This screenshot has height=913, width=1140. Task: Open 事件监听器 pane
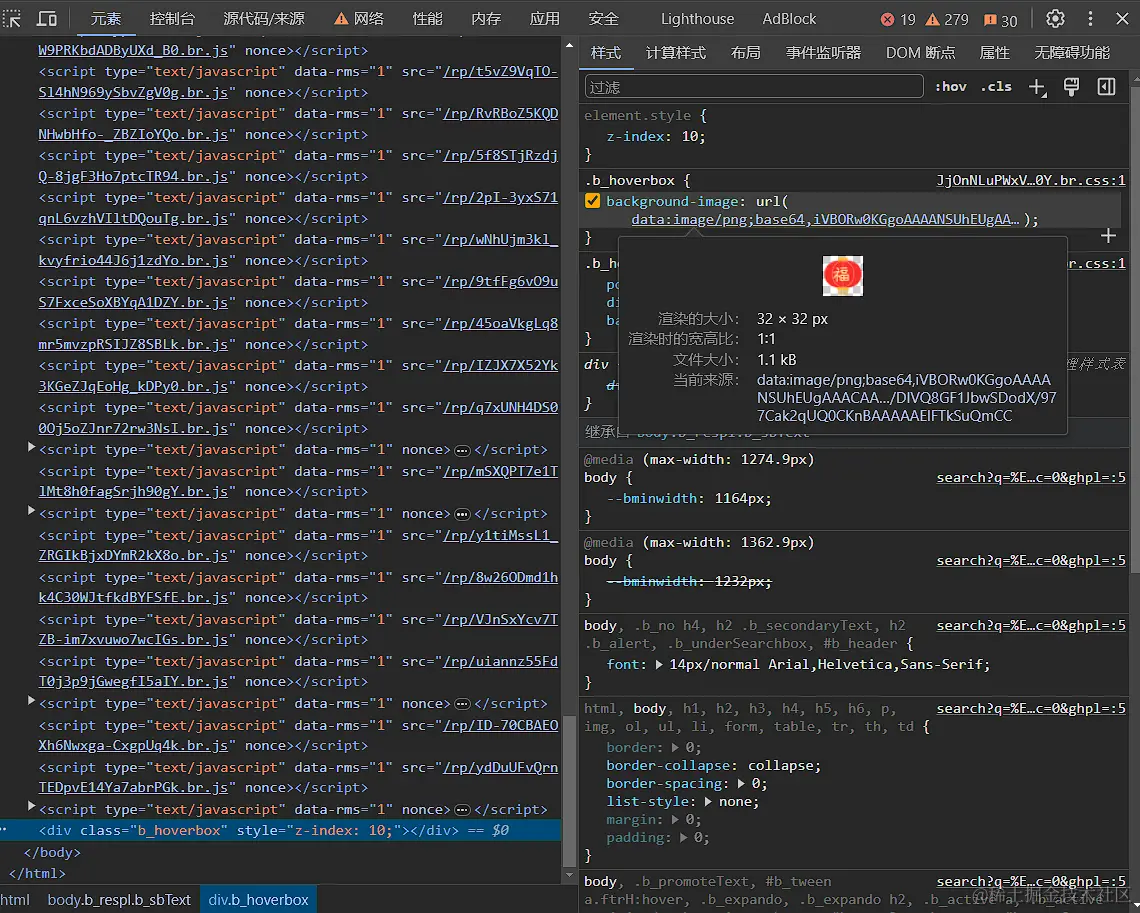tap(823, 52)
